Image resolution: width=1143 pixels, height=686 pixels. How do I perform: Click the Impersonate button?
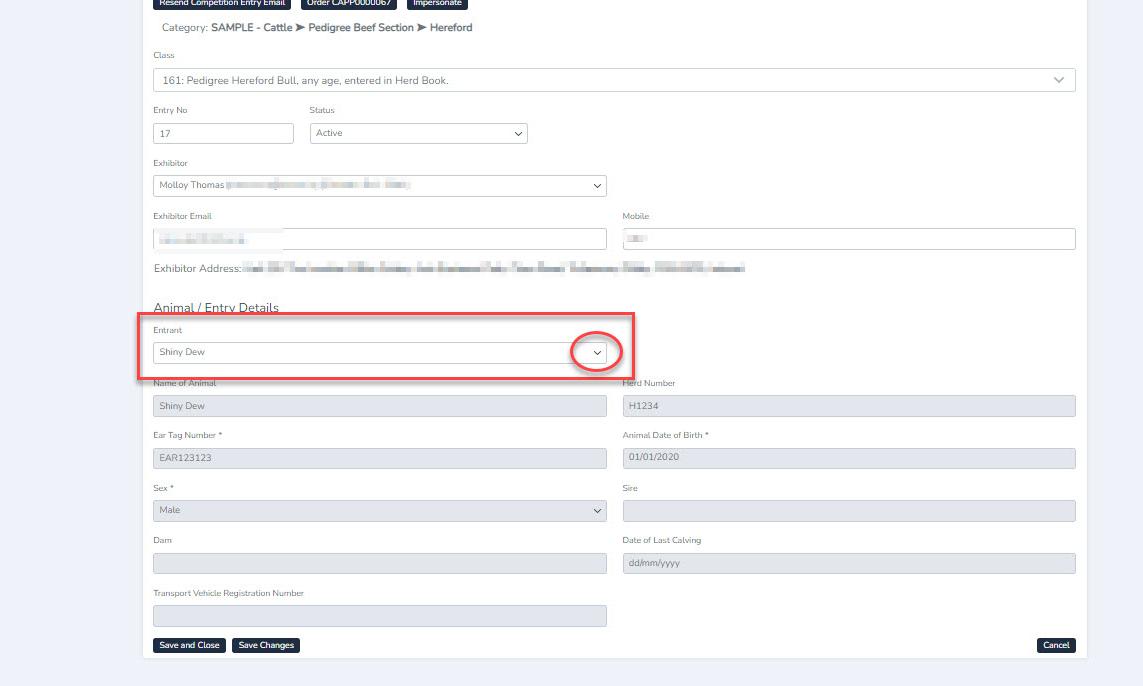437,4
